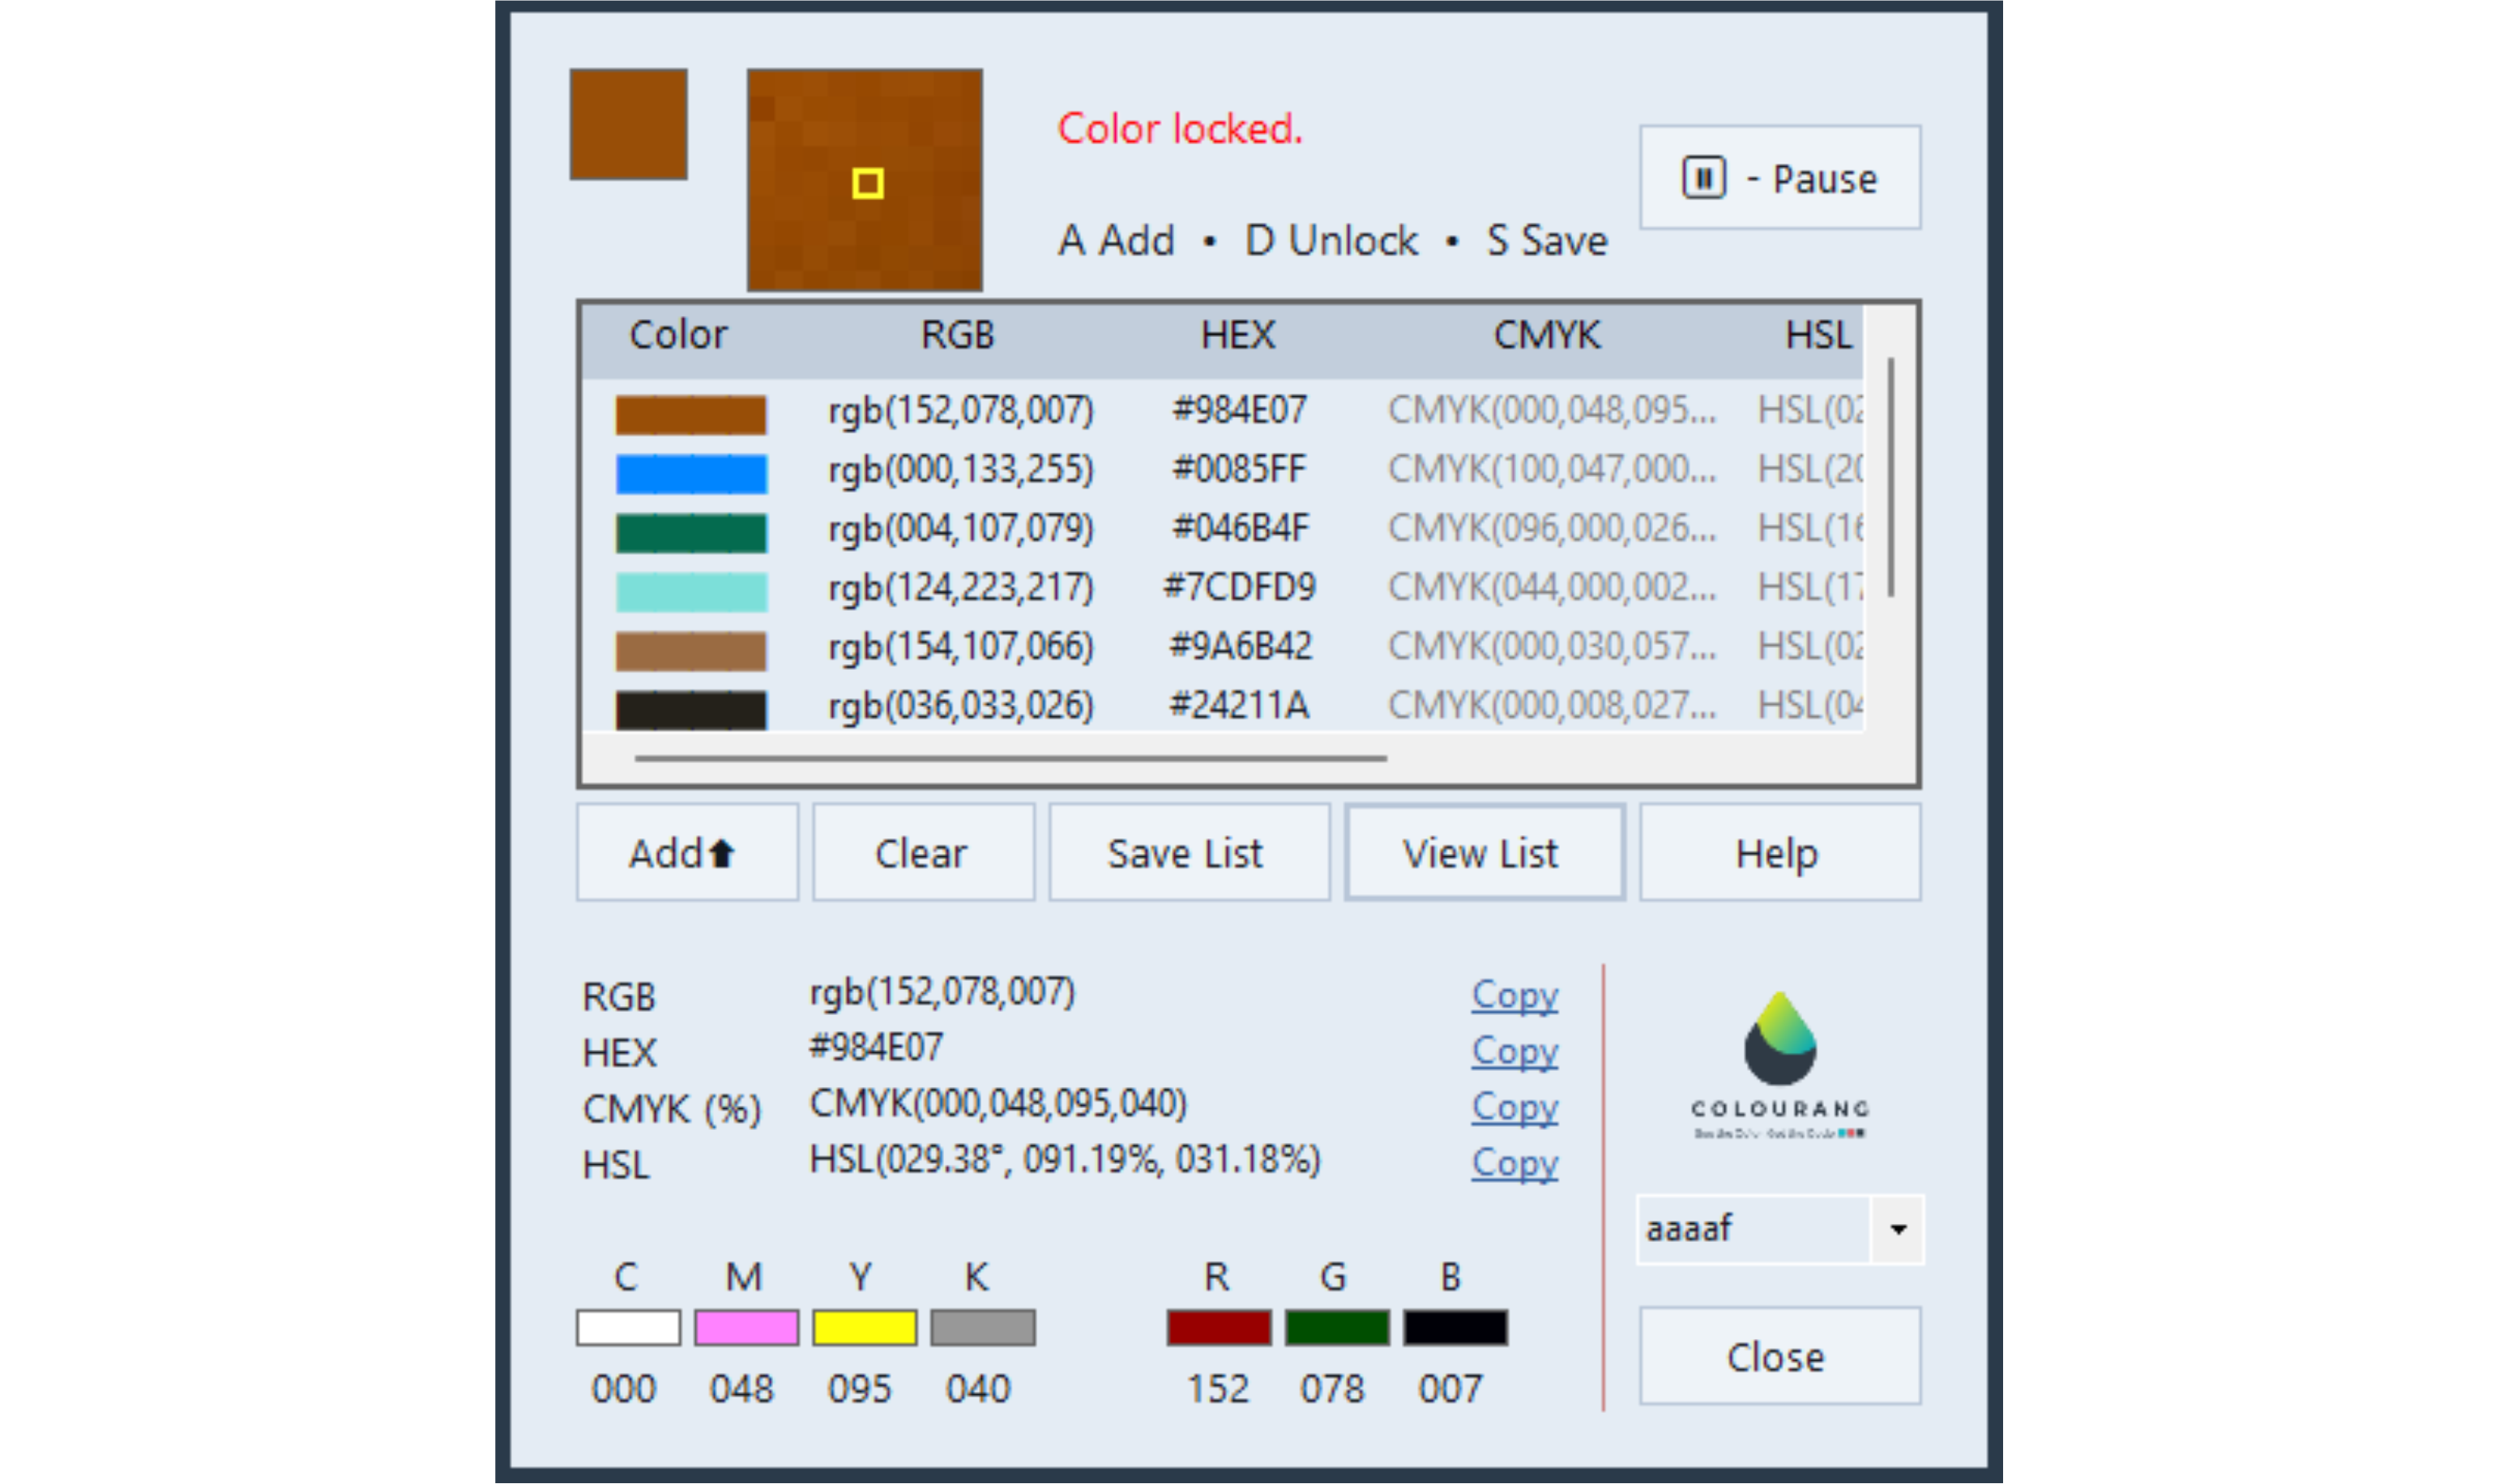Click the vertical scrollbar of color list
Screen dimensions: 2499x1484
pos(1890,477)
